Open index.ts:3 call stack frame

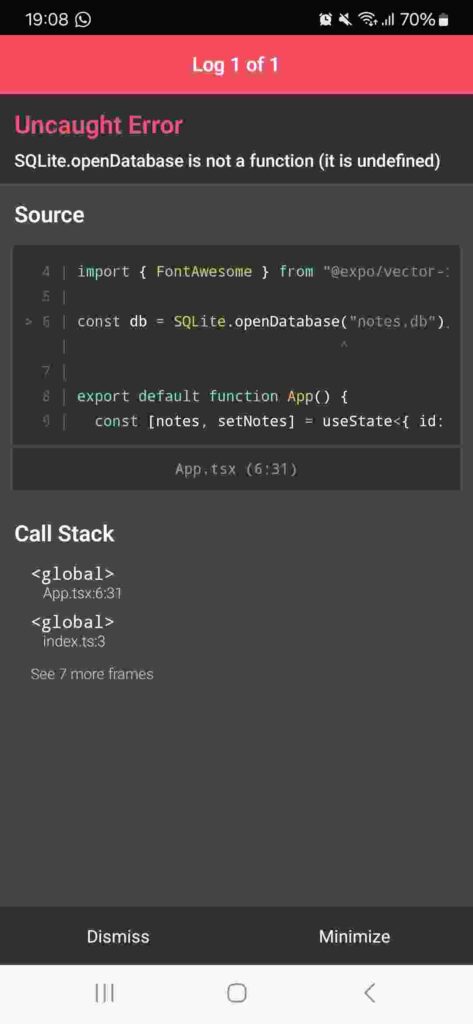tap(73, 631)
